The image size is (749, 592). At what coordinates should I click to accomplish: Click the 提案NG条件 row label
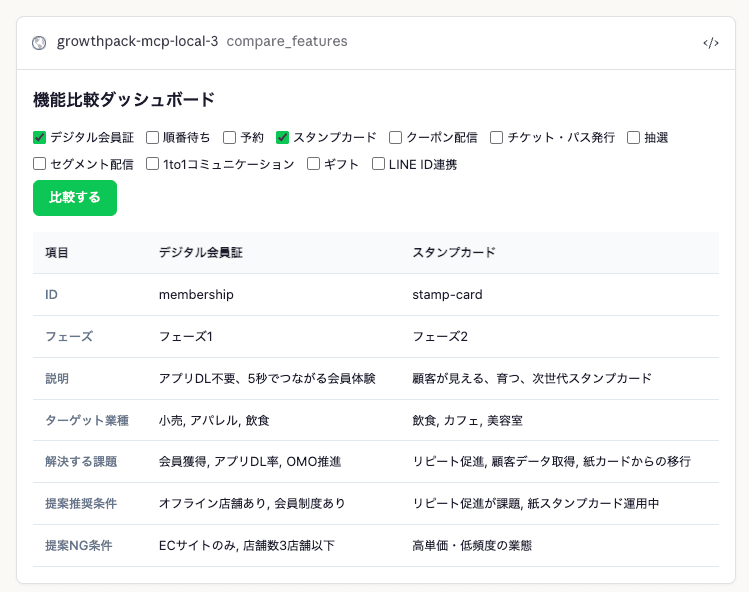tap(79, 546)
